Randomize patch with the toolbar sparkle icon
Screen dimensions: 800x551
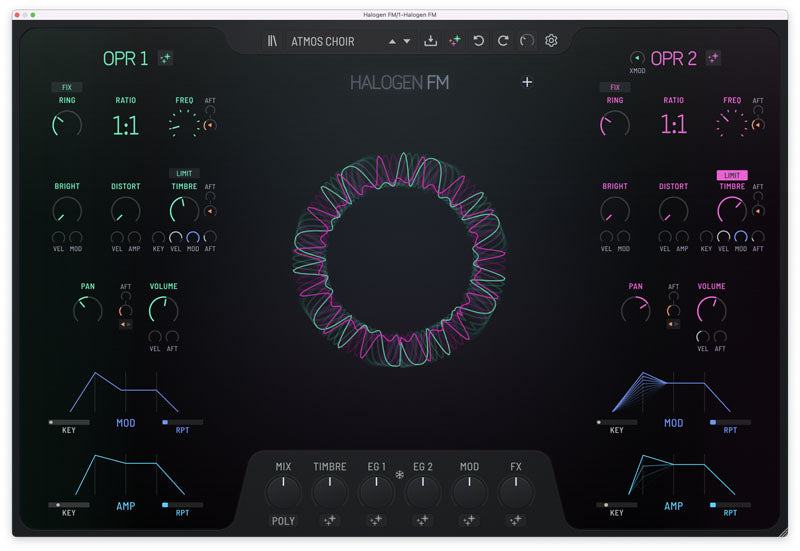[x=455, y=41]
